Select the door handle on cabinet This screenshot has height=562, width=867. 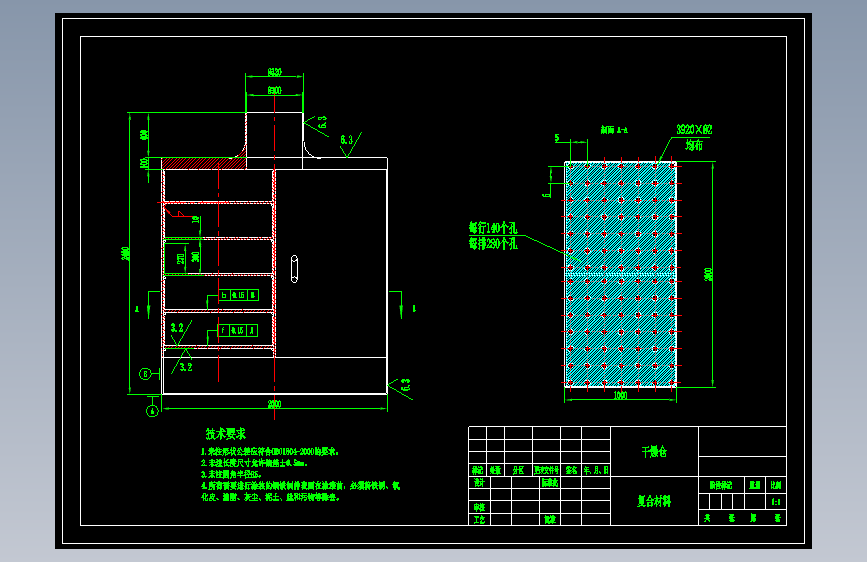click(x=294, y=269)
